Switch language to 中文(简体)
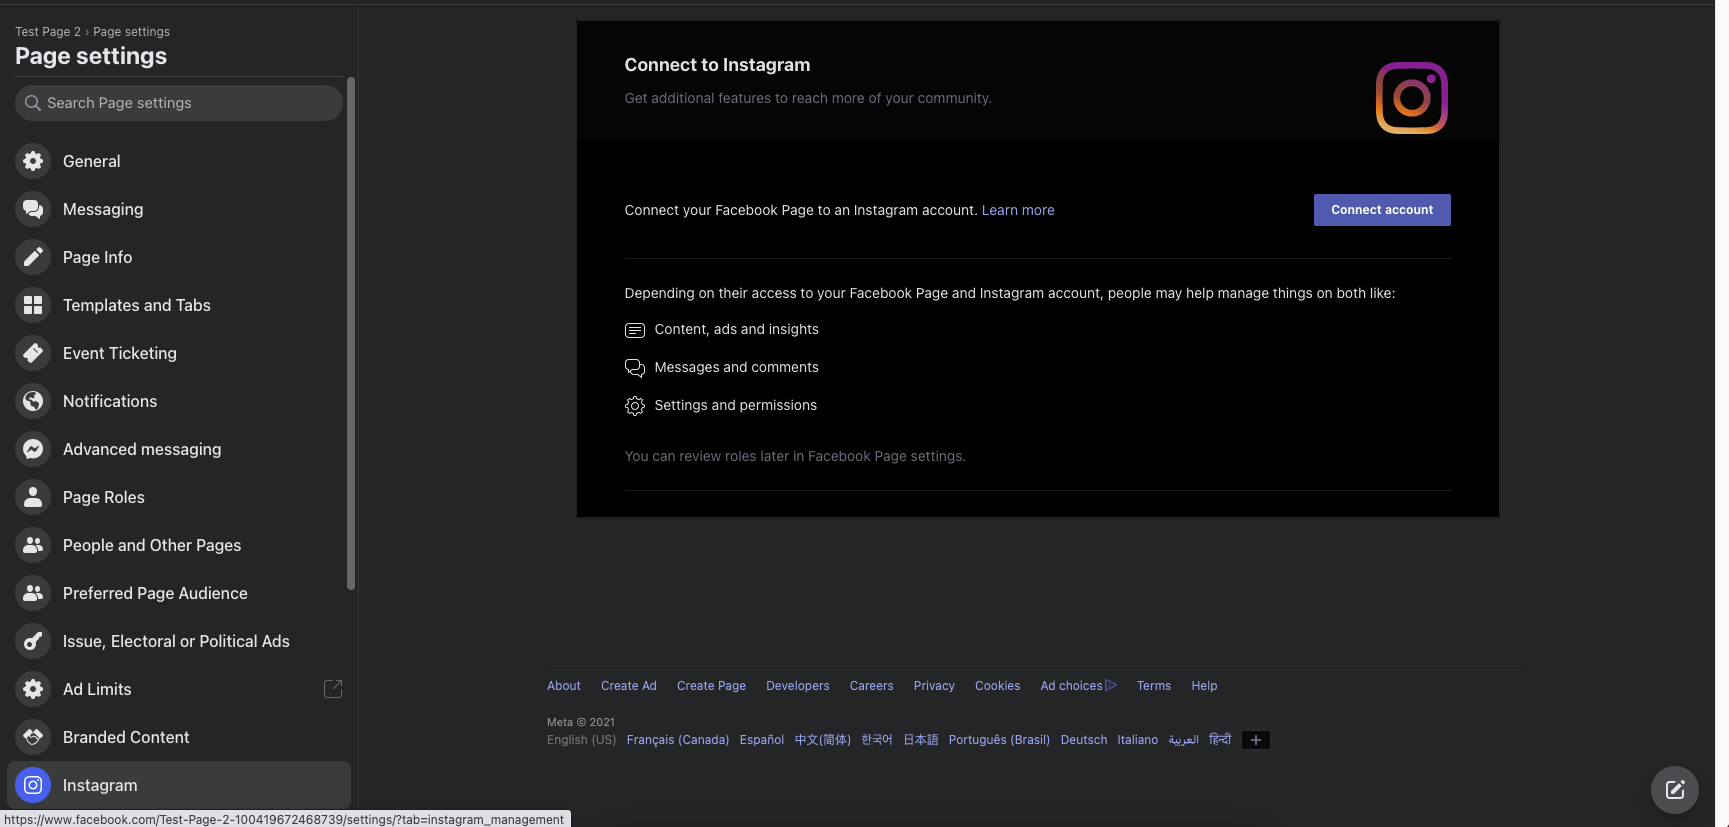Viewport: 1729px width, 827px height. (x=823, y=740)
